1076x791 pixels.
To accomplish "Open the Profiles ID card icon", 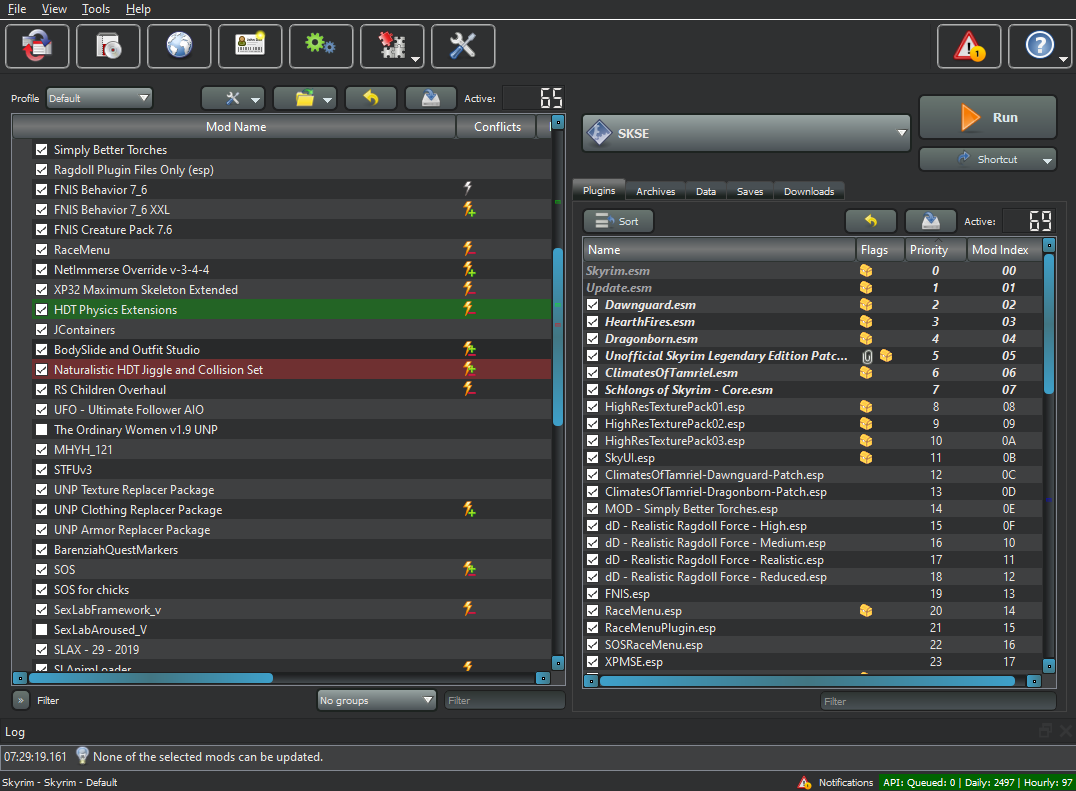I will coord(250,46).
